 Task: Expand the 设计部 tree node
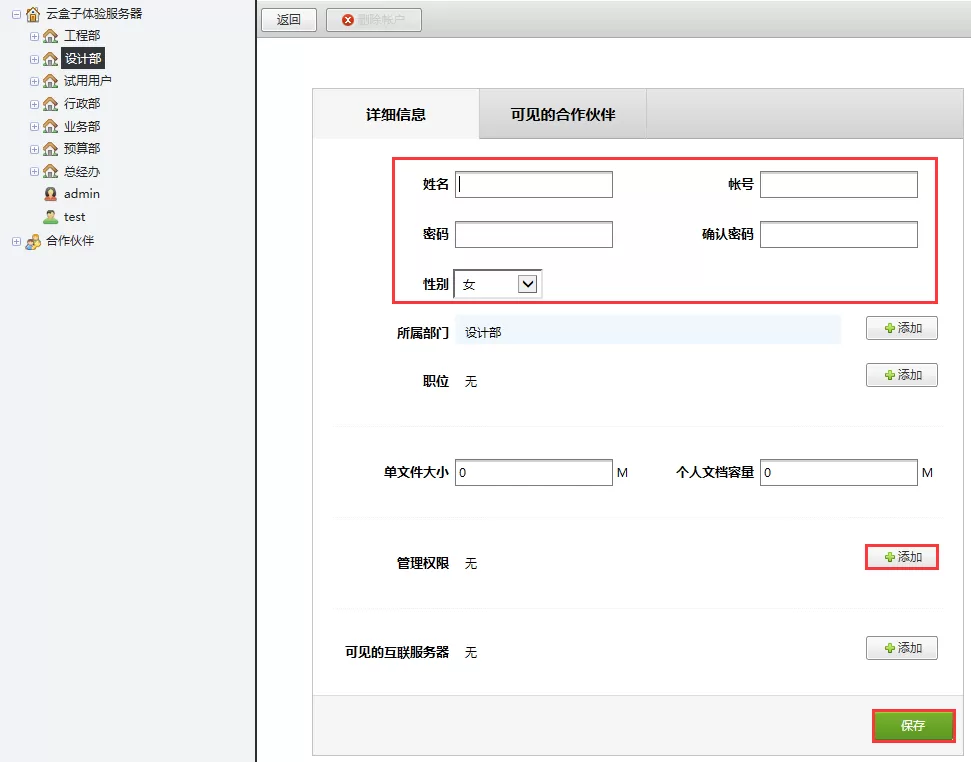click(x=34, y=59)
